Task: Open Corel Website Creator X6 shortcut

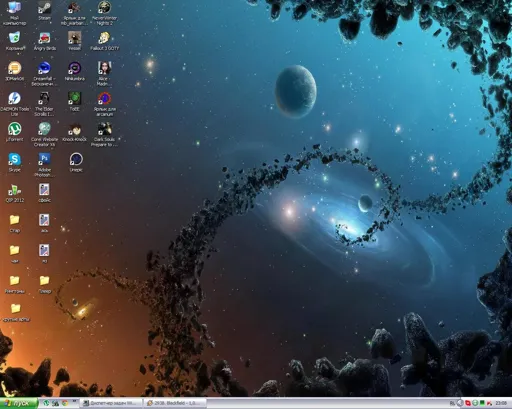Action: click(x=44, y=134)
